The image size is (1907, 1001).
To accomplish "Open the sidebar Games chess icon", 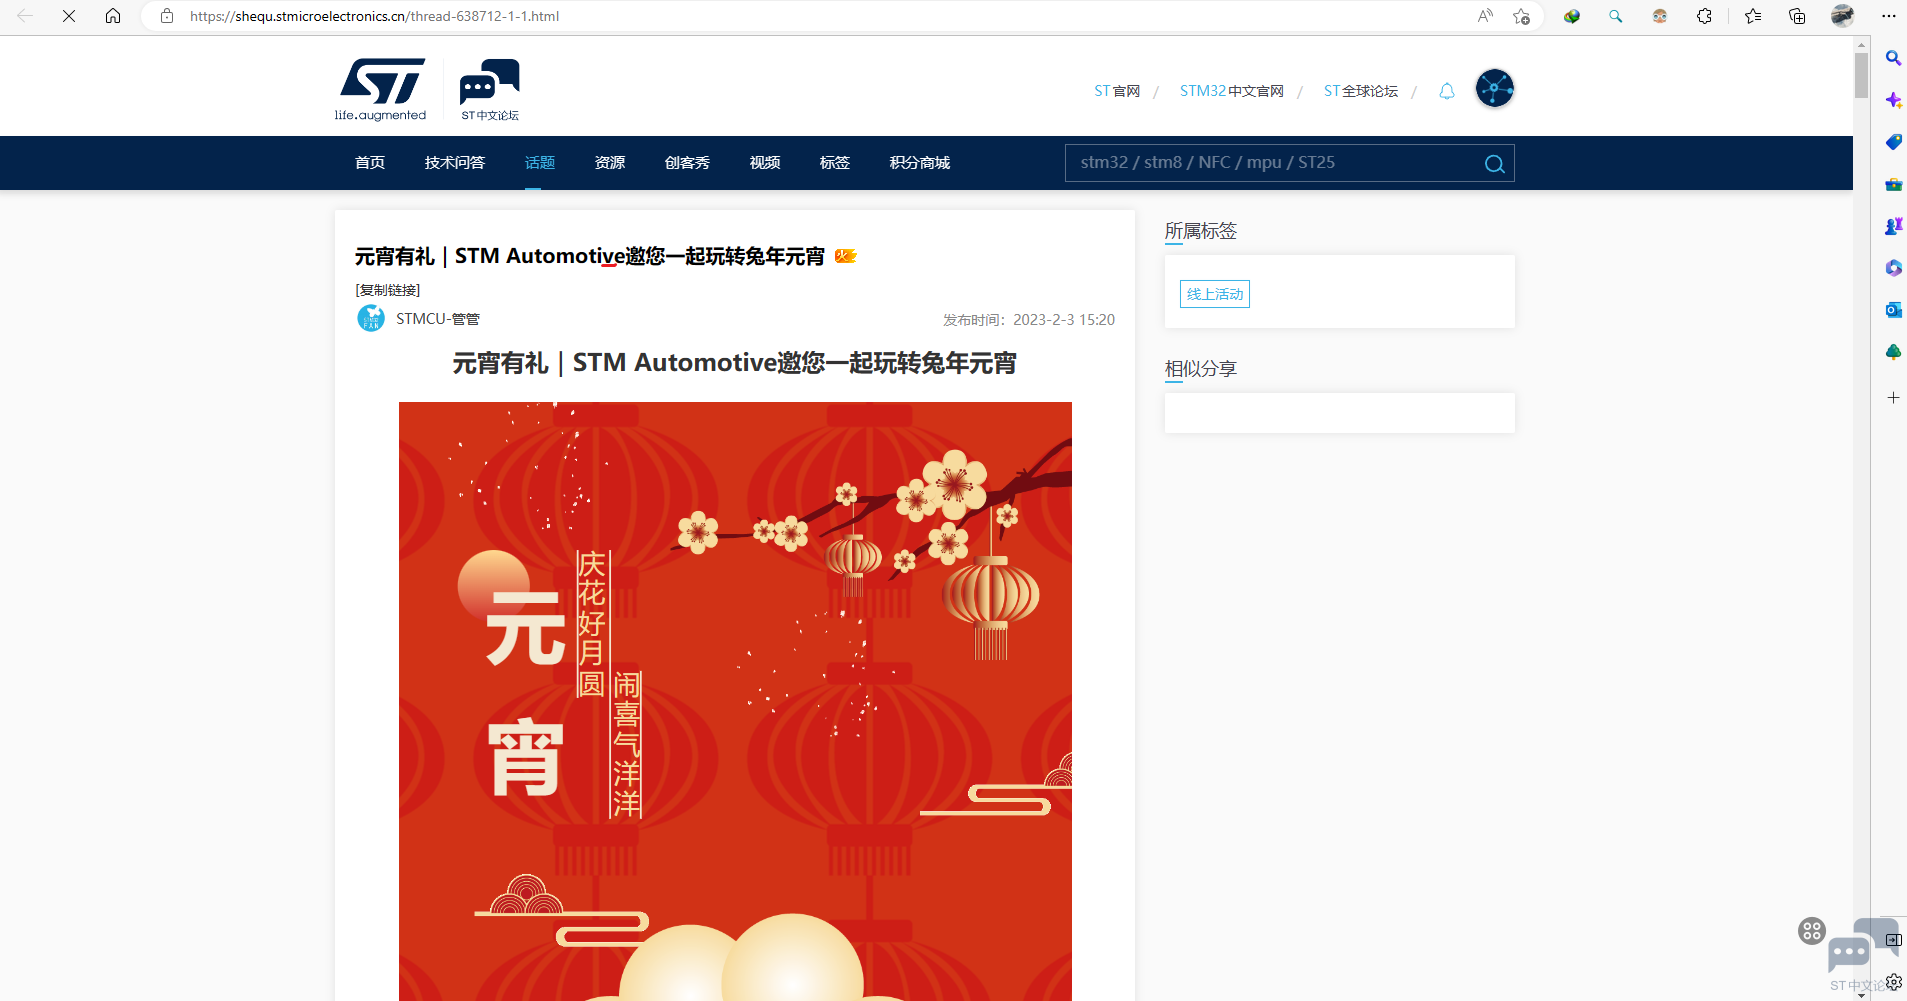I will click(x=1893, y=226).
